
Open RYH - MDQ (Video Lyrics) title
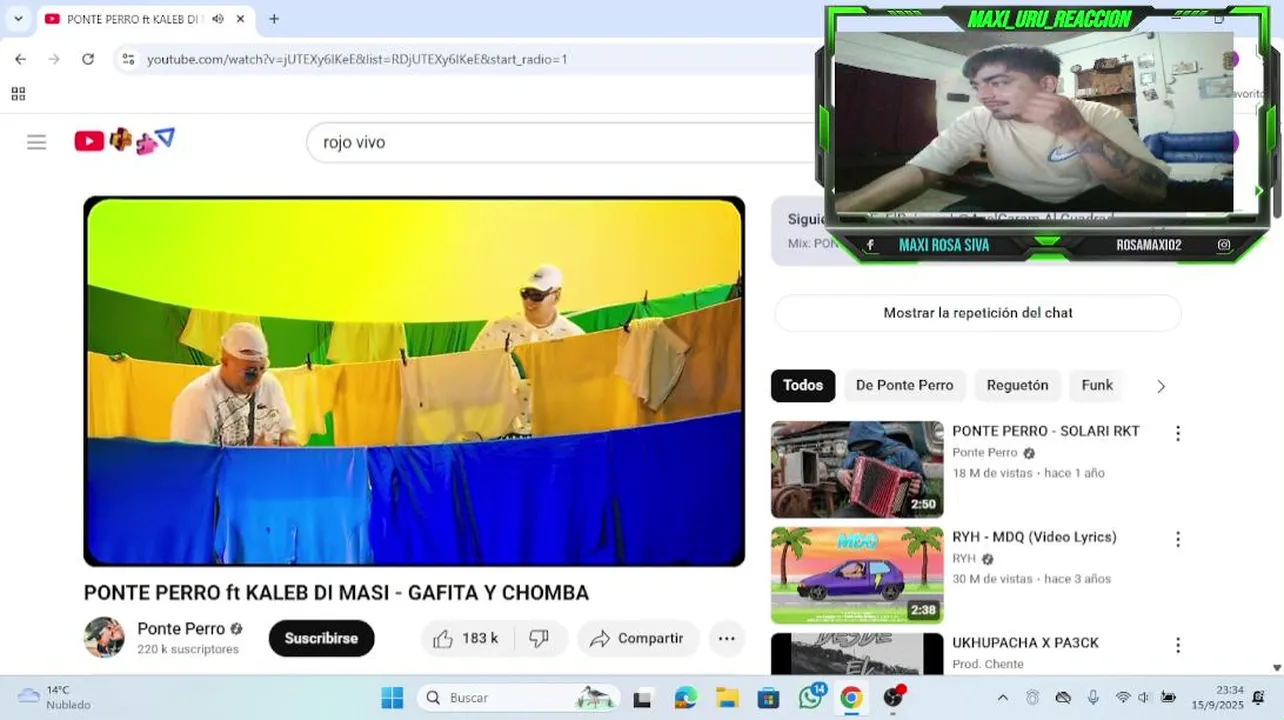tap(1034, 537)
